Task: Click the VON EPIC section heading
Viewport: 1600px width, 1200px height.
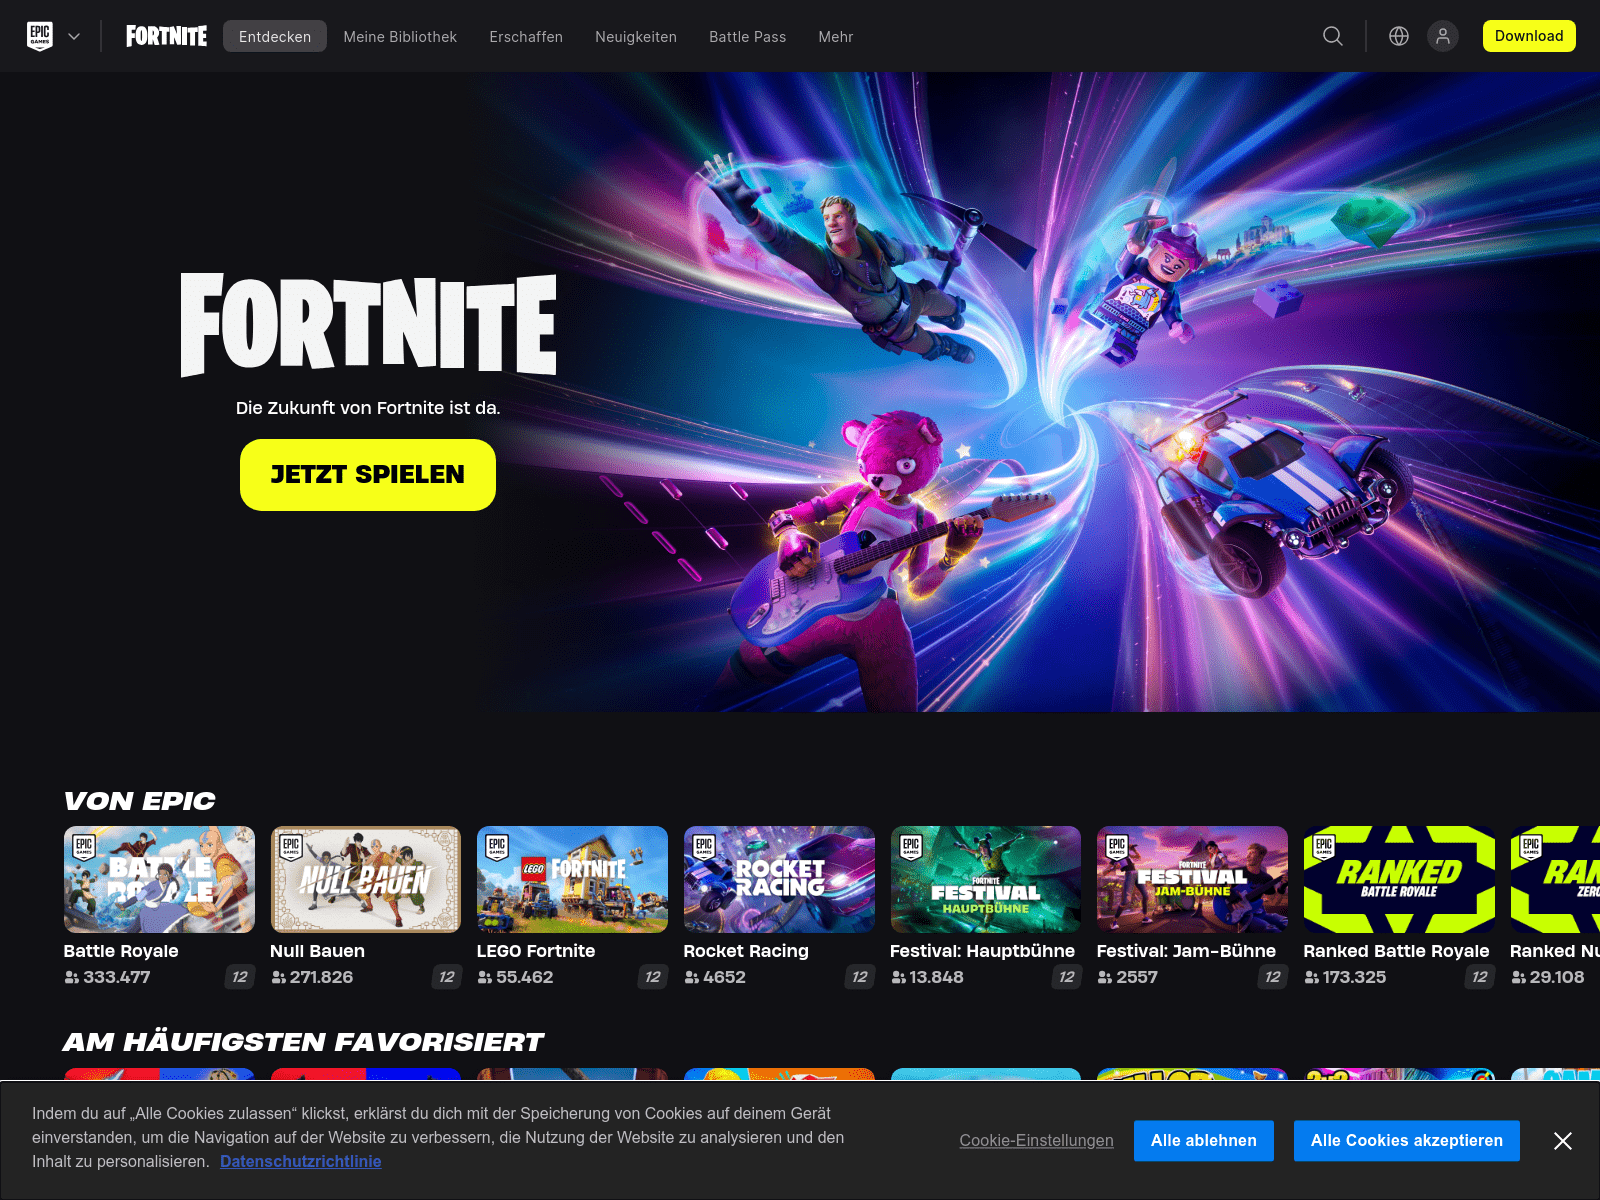Action: tap(139, 801)
